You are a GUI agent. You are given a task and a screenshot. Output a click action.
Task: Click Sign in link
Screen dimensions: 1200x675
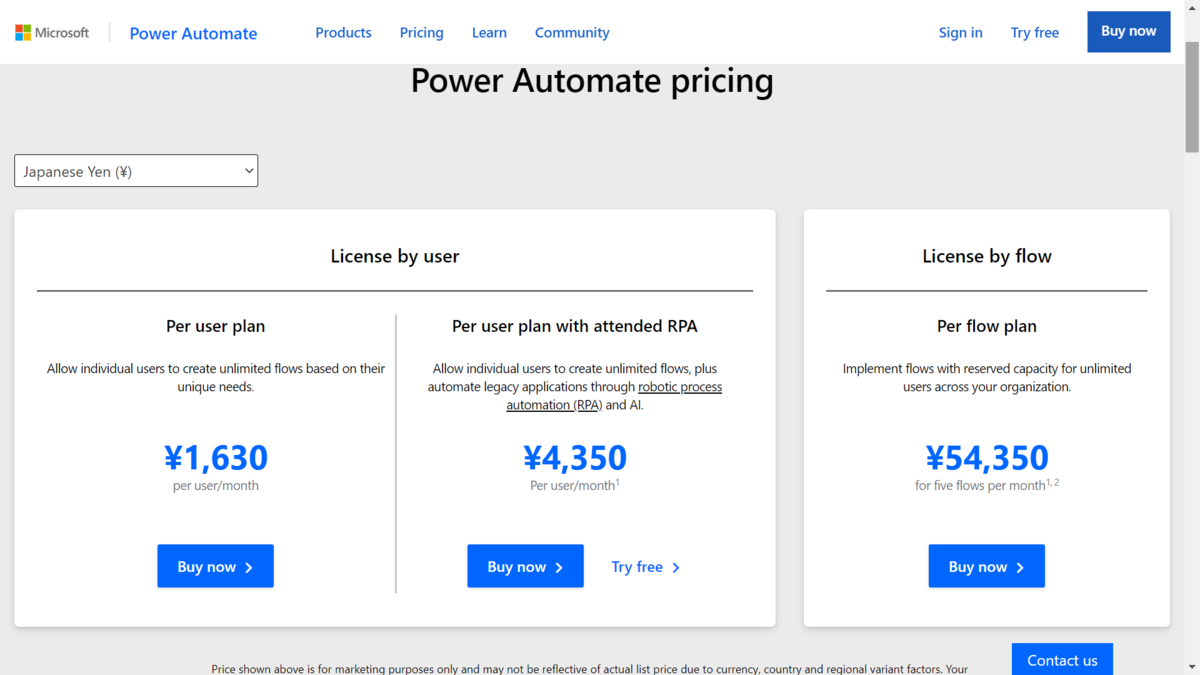960,33
